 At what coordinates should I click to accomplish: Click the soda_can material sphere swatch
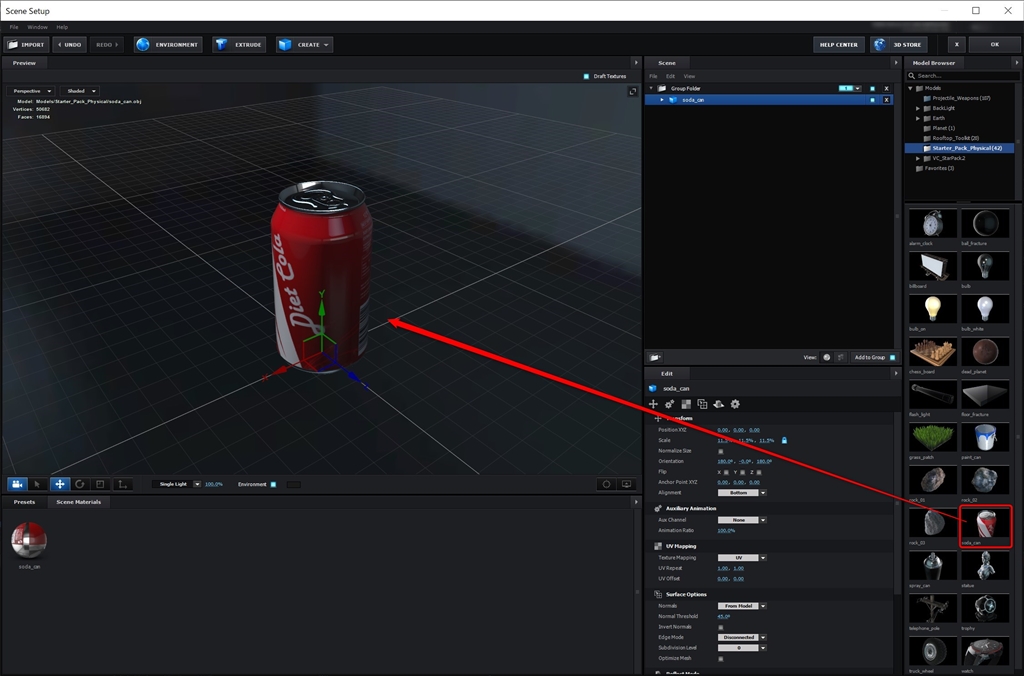pyautogui.click(x=29, y=541)
